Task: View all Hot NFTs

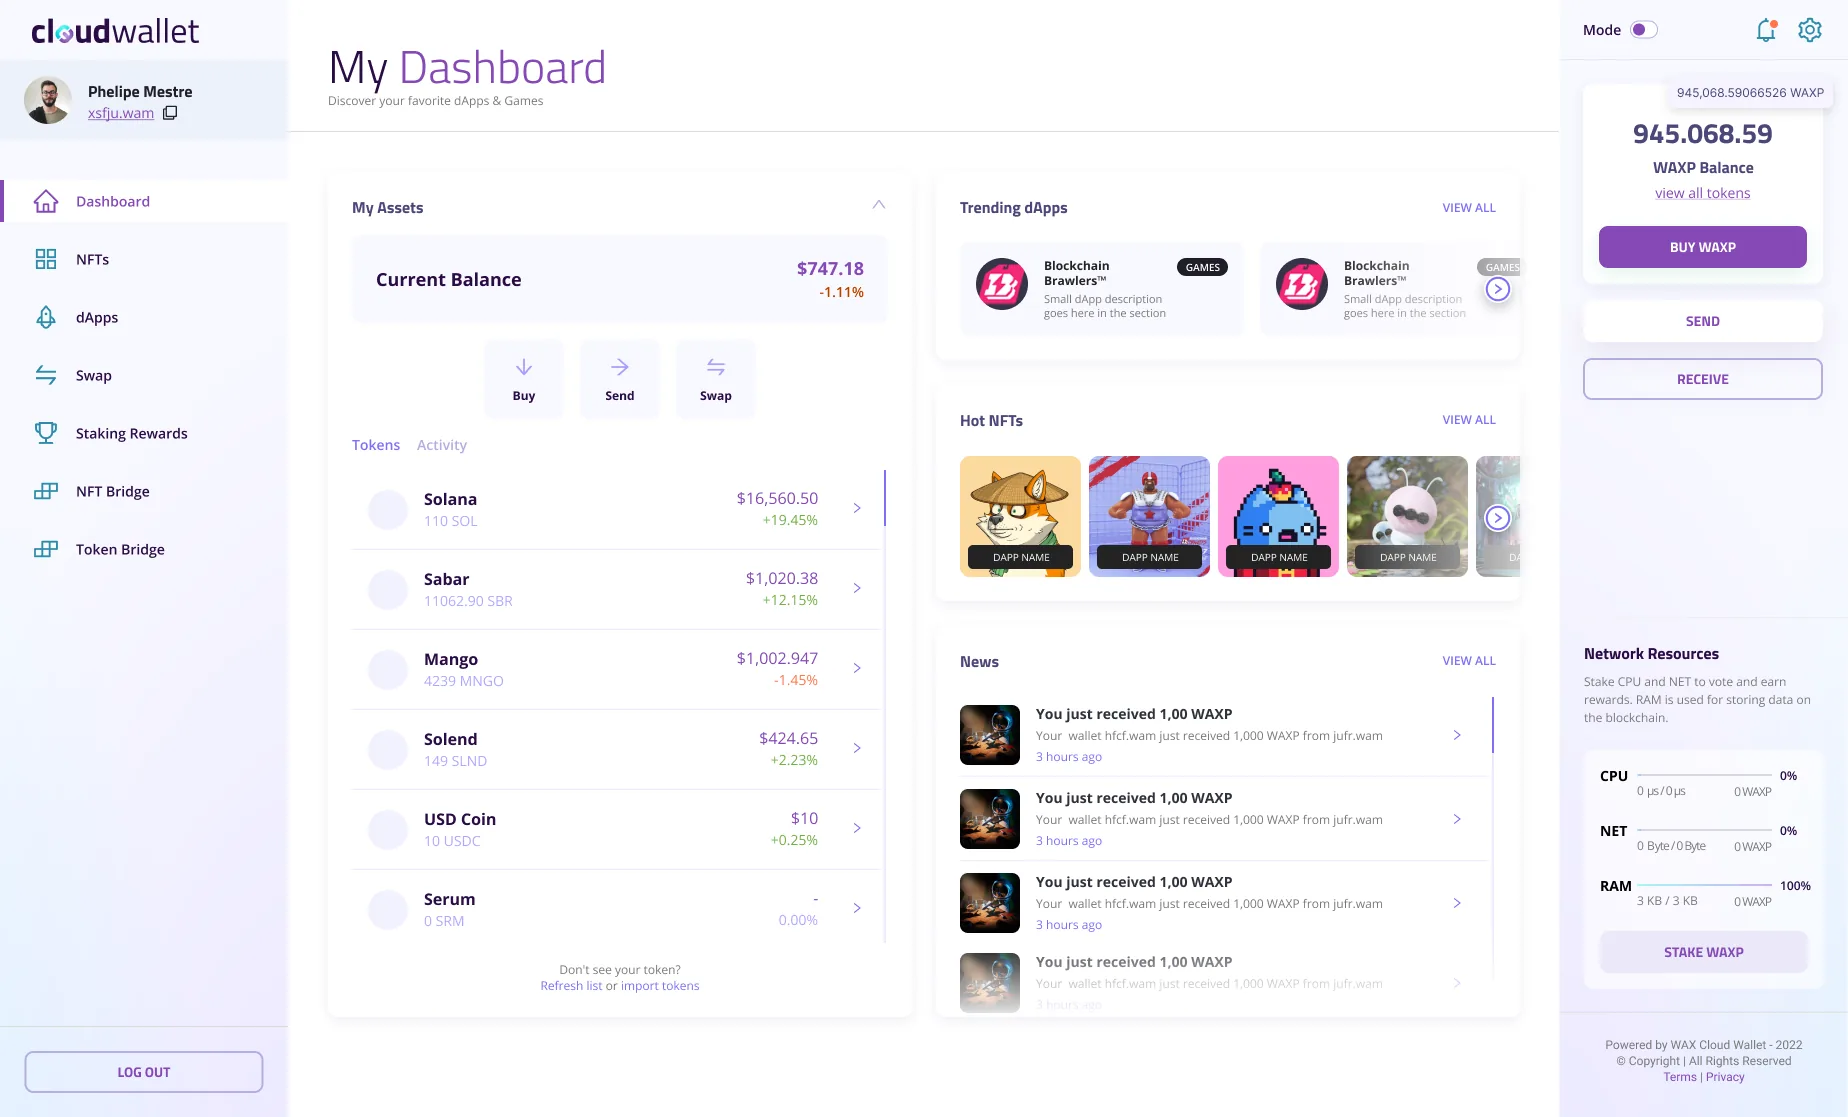Action: [1469, 420]
